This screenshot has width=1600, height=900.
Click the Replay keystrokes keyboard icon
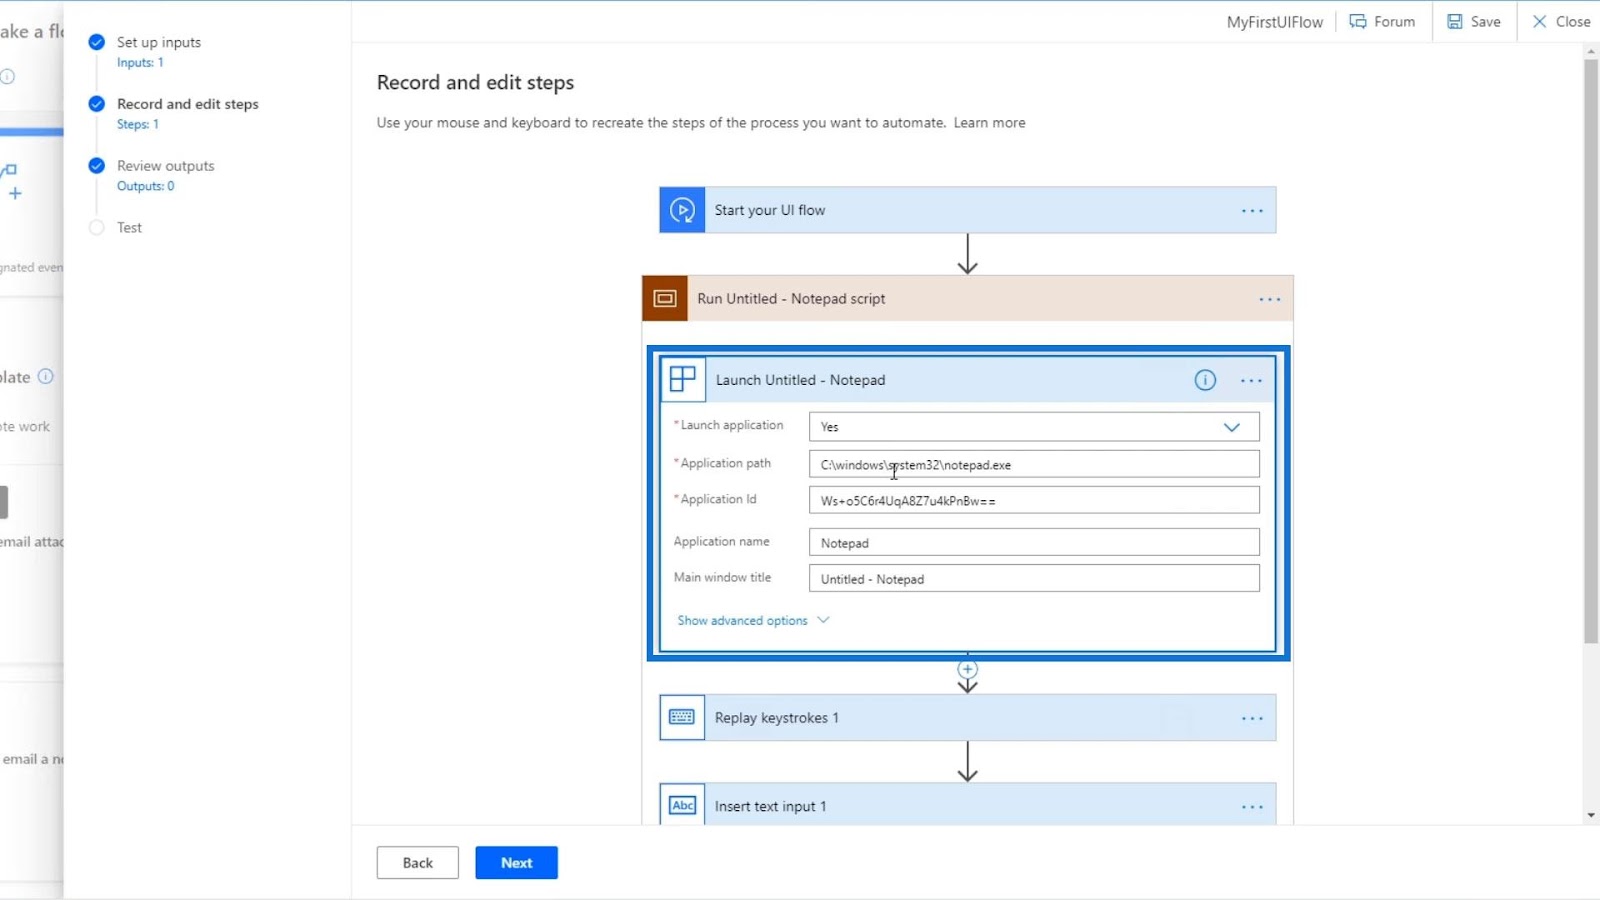[682, 718]
